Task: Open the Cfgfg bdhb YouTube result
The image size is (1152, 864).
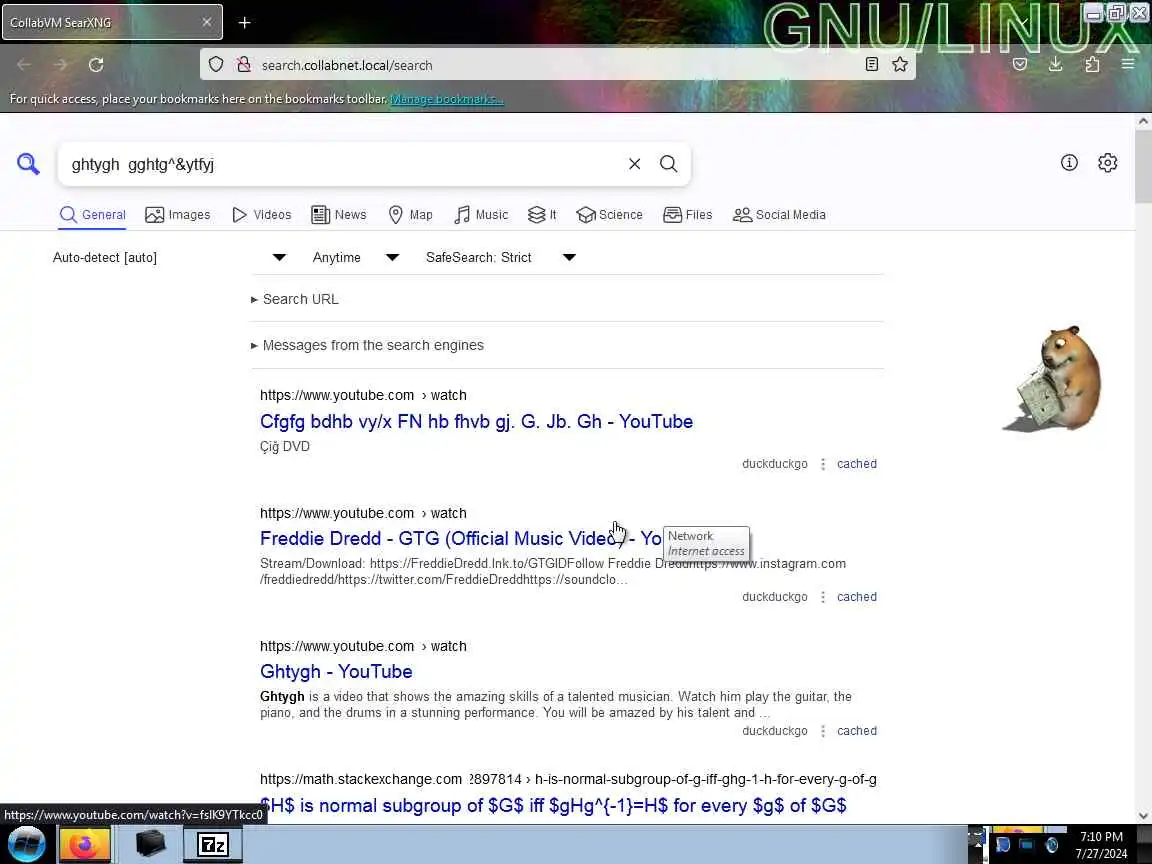Action: coord(476,422)
